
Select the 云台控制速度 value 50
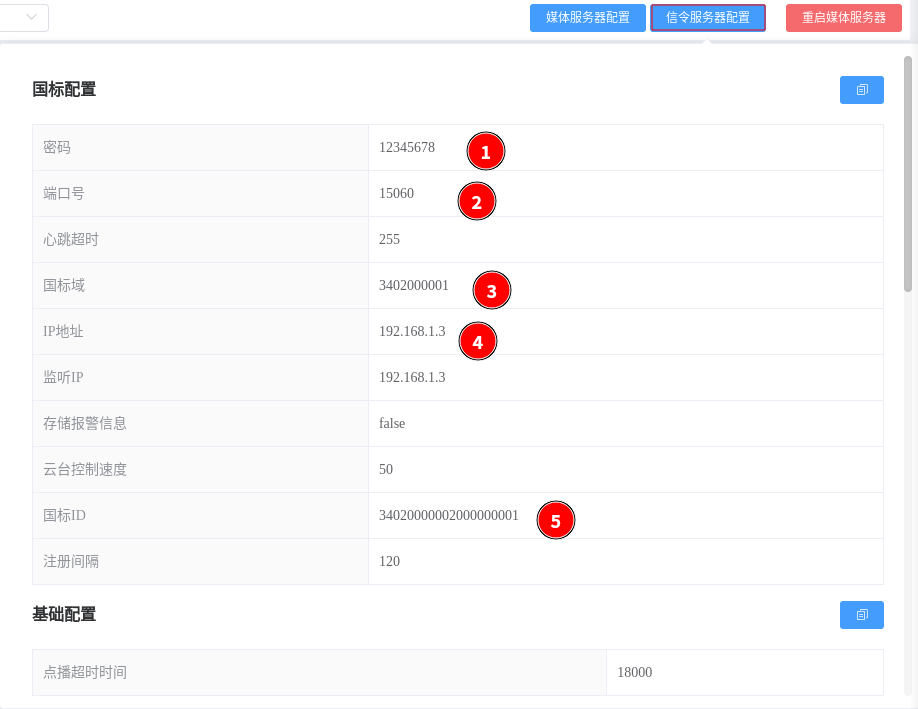pyautogui.click(x=386, y=470)
